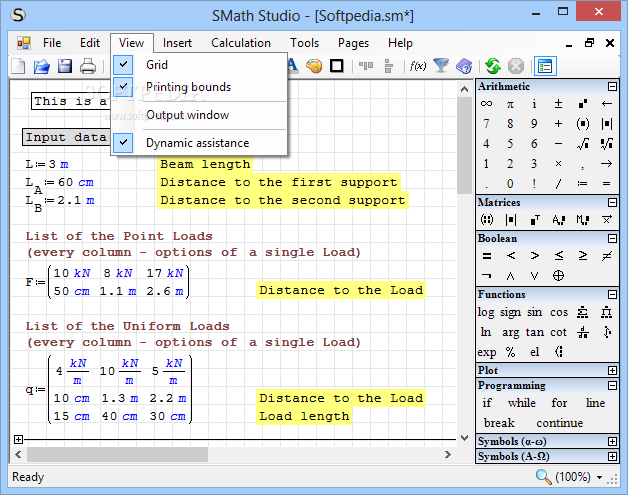Collapse the Matrices panel
The width and height of the screenshot is (628, 495).
[x=612, y=202]
